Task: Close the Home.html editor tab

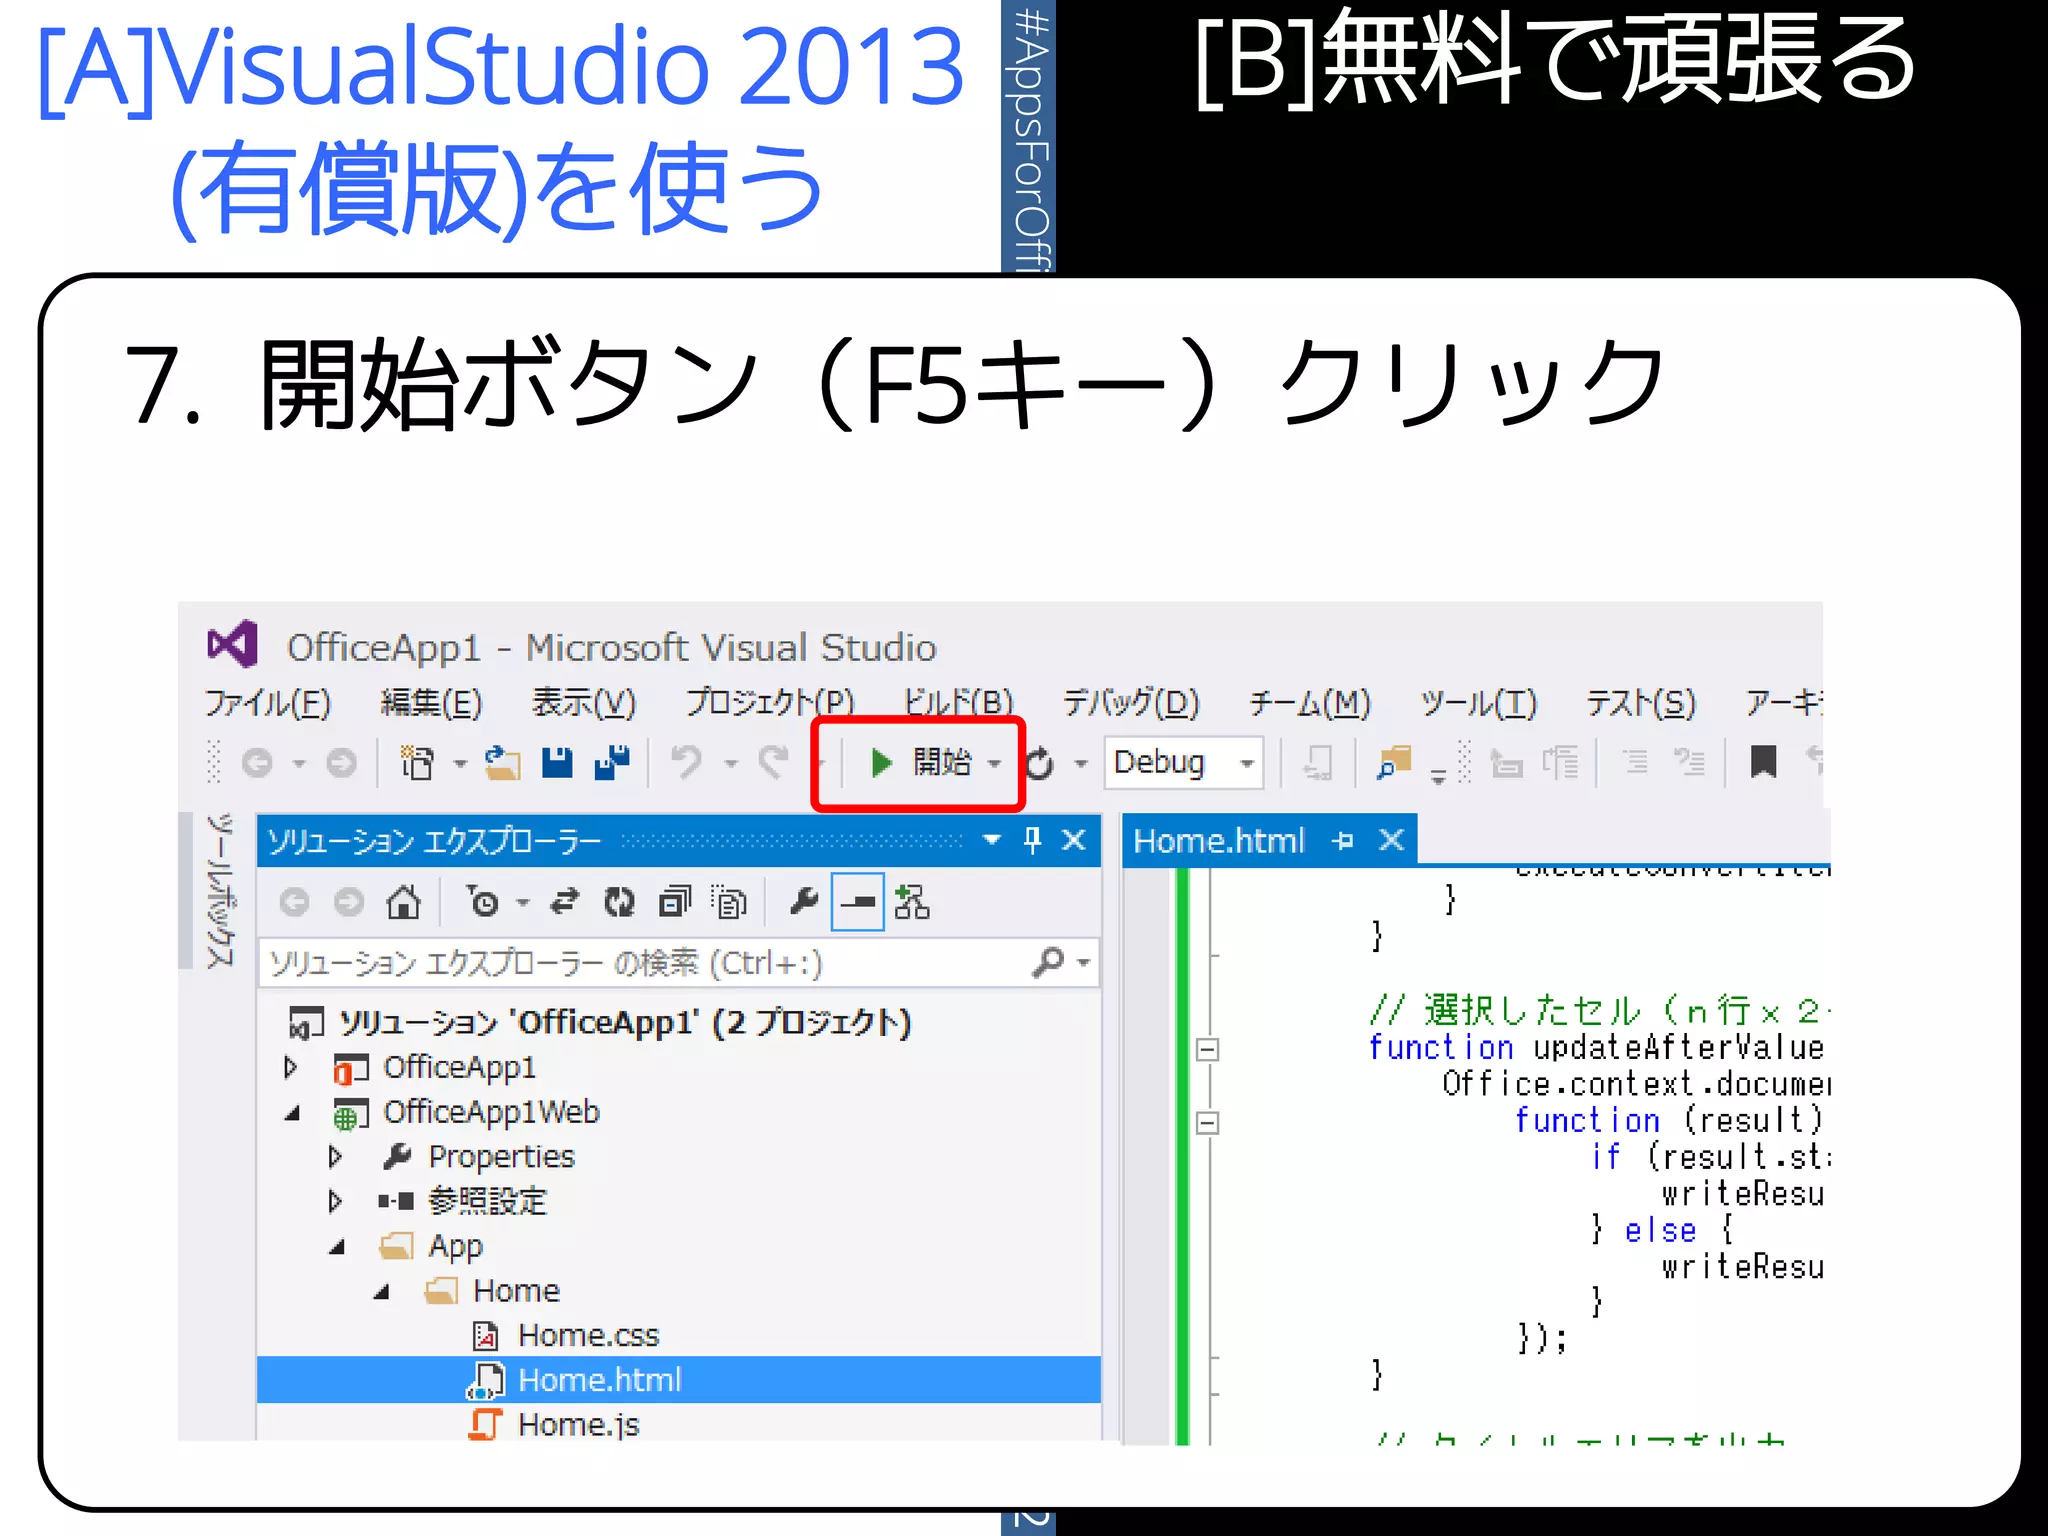Action: 1392,840
